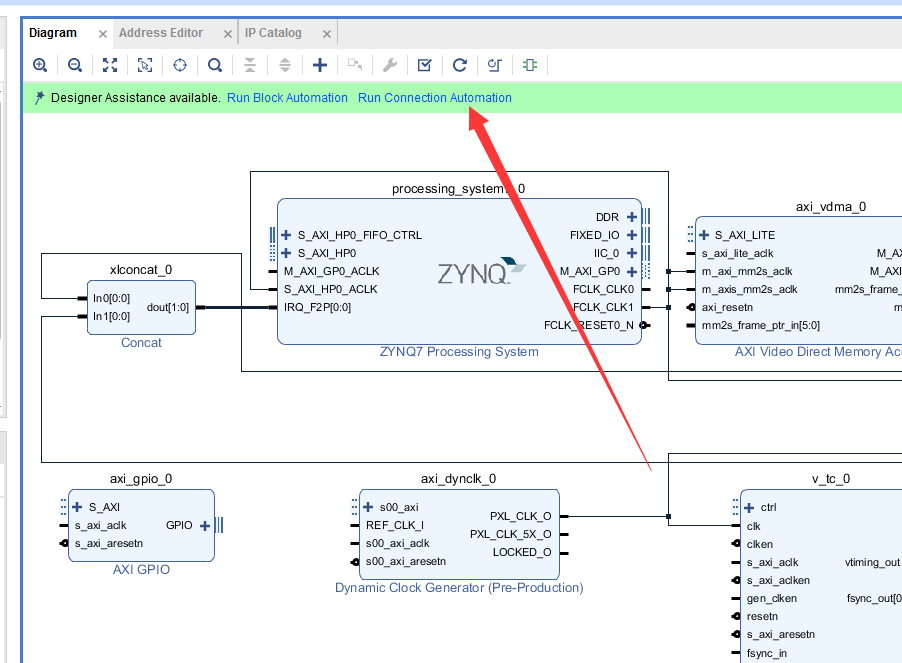Select the dout[1:0] pin on Concat
This screenshot has height=663, width=902.
click(167, 307)
